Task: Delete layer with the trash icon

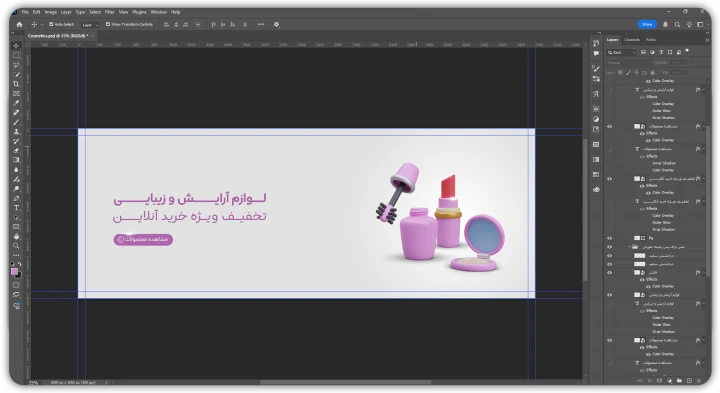Action: 698,381
